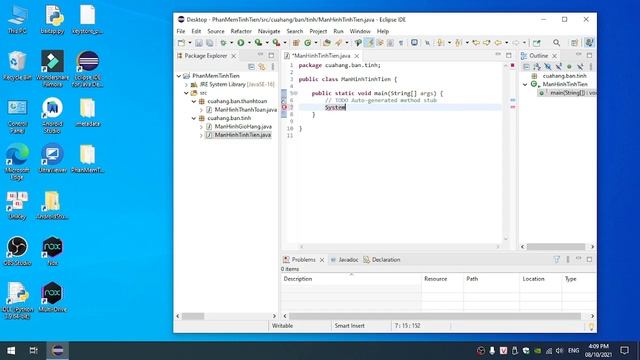Click the Open Task search icon

pyautogui.click(x=339, y=43)
